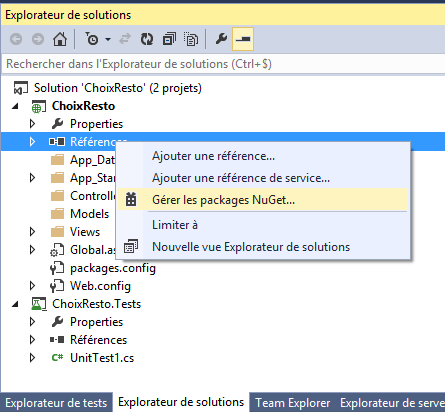
Task: Click the solution icon beside 'ChoixResto' solution
Action: 21,88
